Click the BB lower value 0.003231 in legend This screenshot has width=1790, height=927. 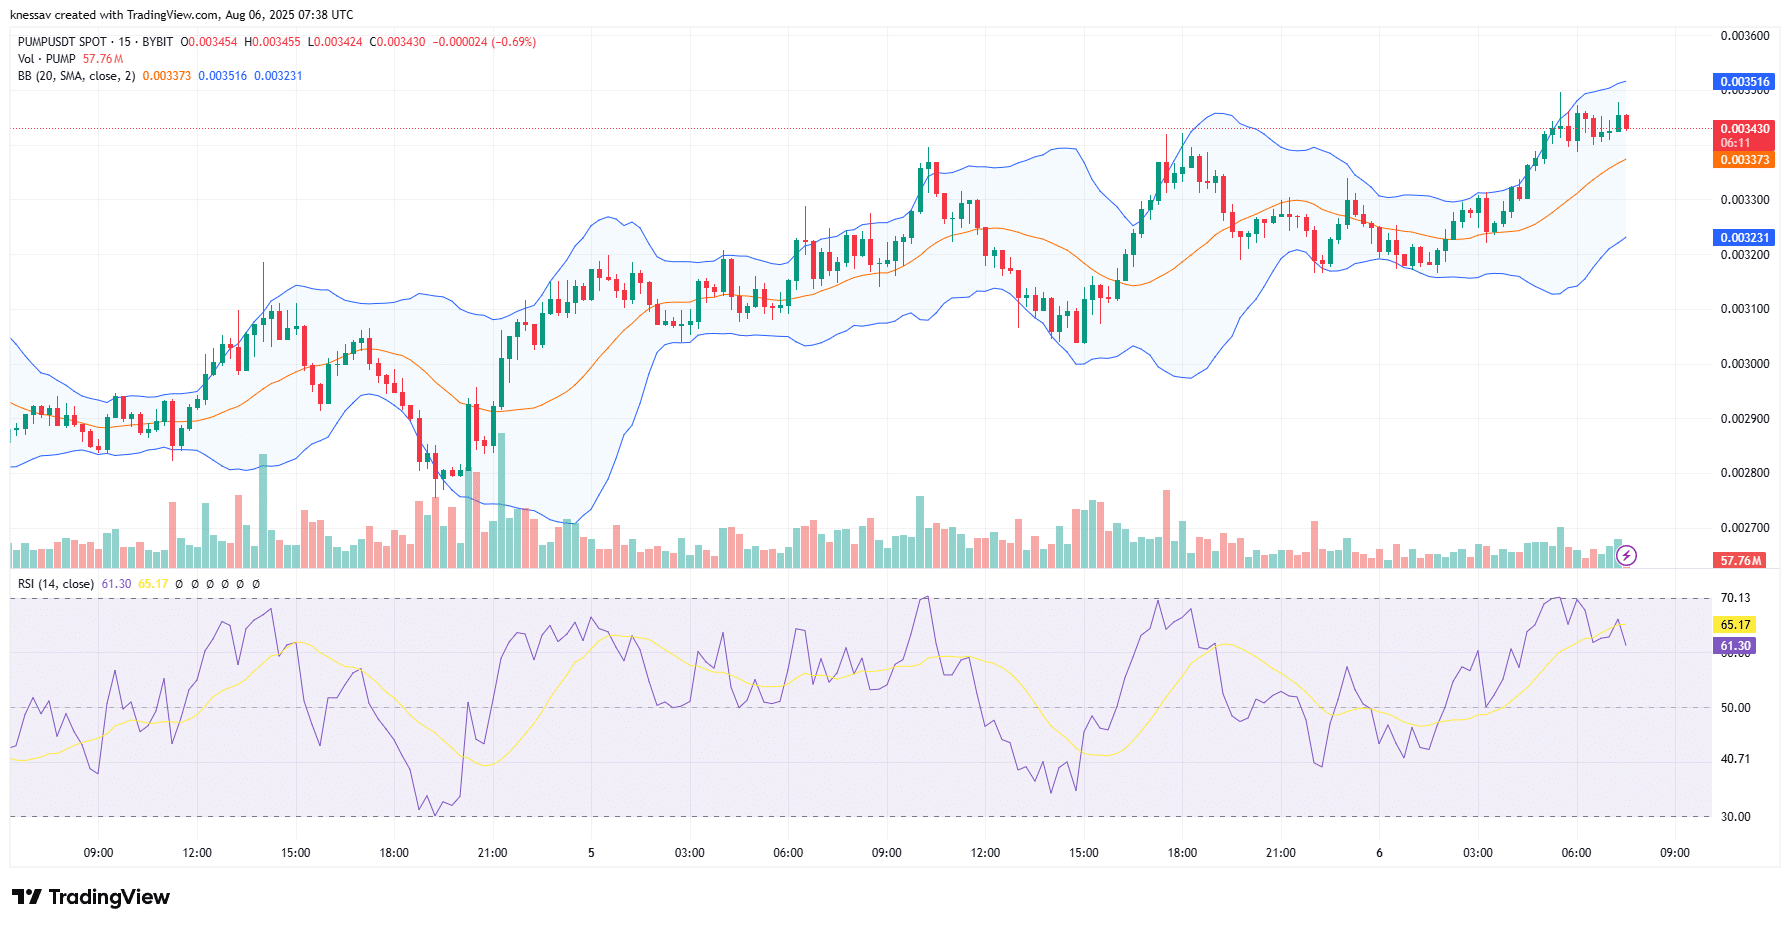[x=278, y=76]
